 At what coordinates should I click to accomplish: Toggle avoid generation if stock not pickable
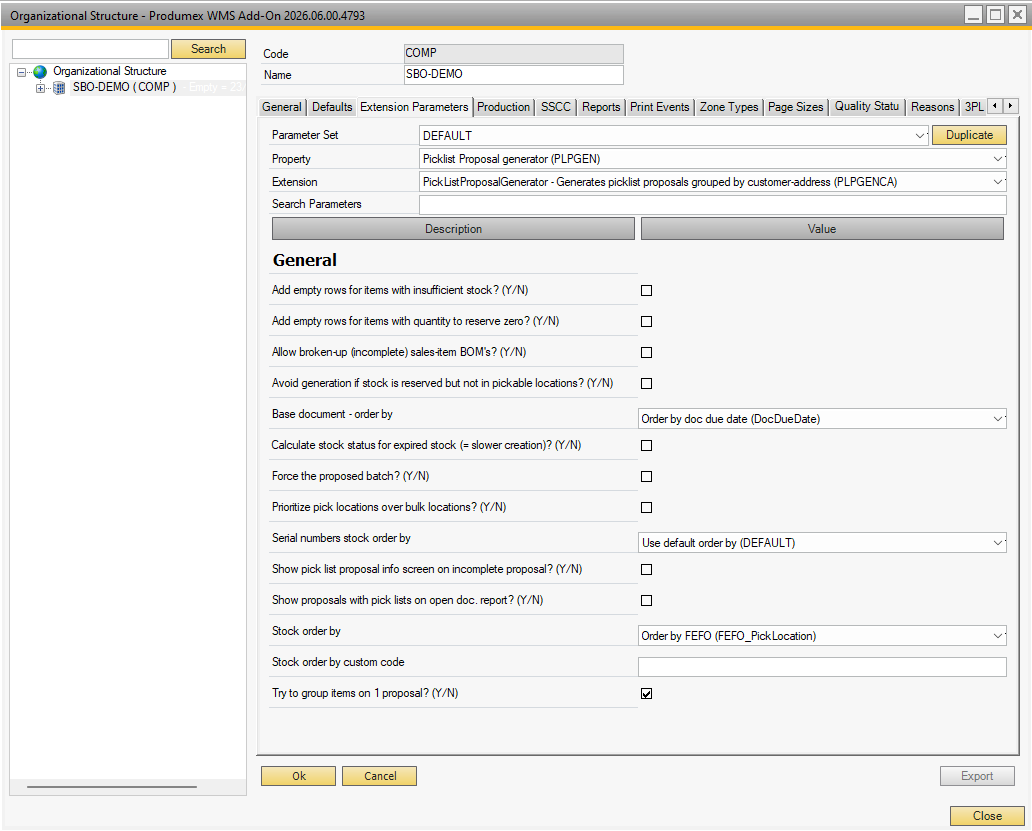pos(646,383)
